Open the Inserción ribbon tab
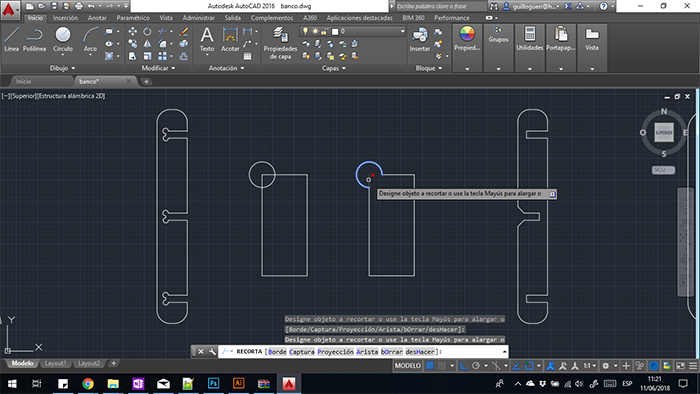 click(x=65, y=18)
